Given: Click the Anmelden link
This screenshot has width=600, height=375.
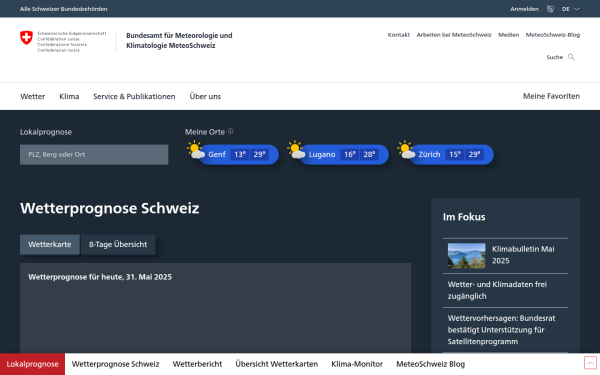Looking at the screenshot, I should point(524,9).
